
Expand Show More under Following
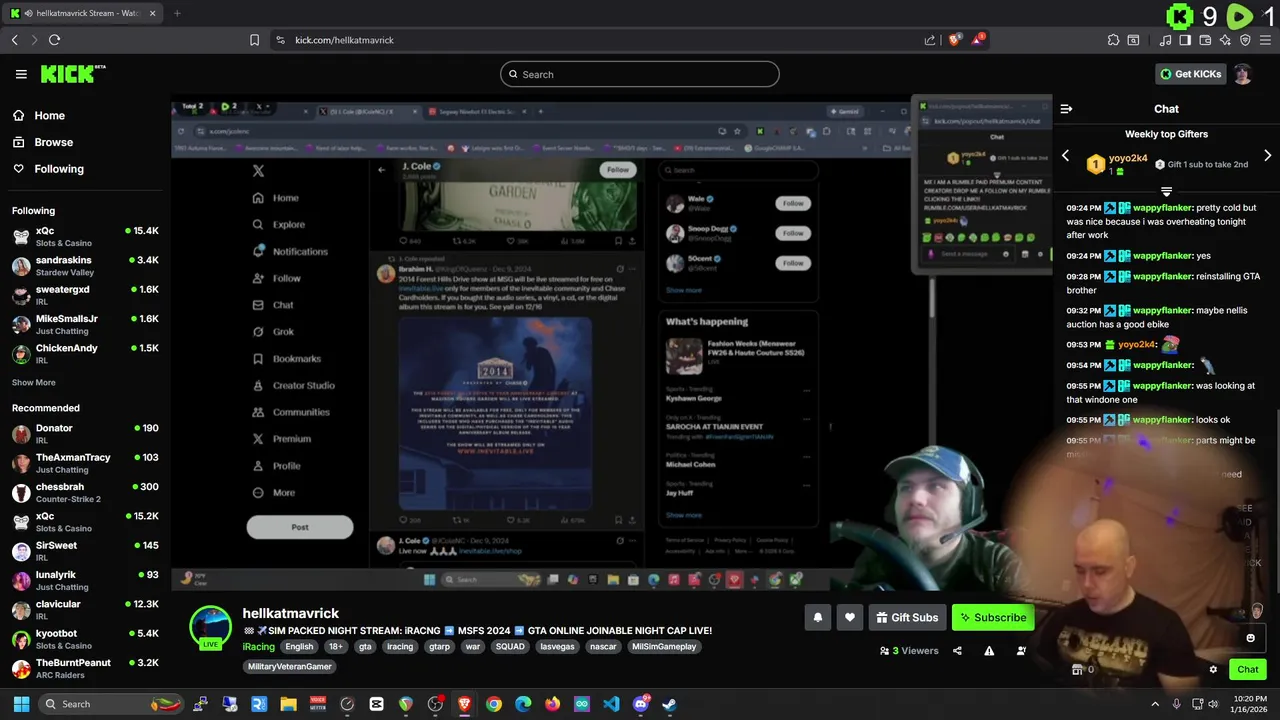[x=34, y=382]
